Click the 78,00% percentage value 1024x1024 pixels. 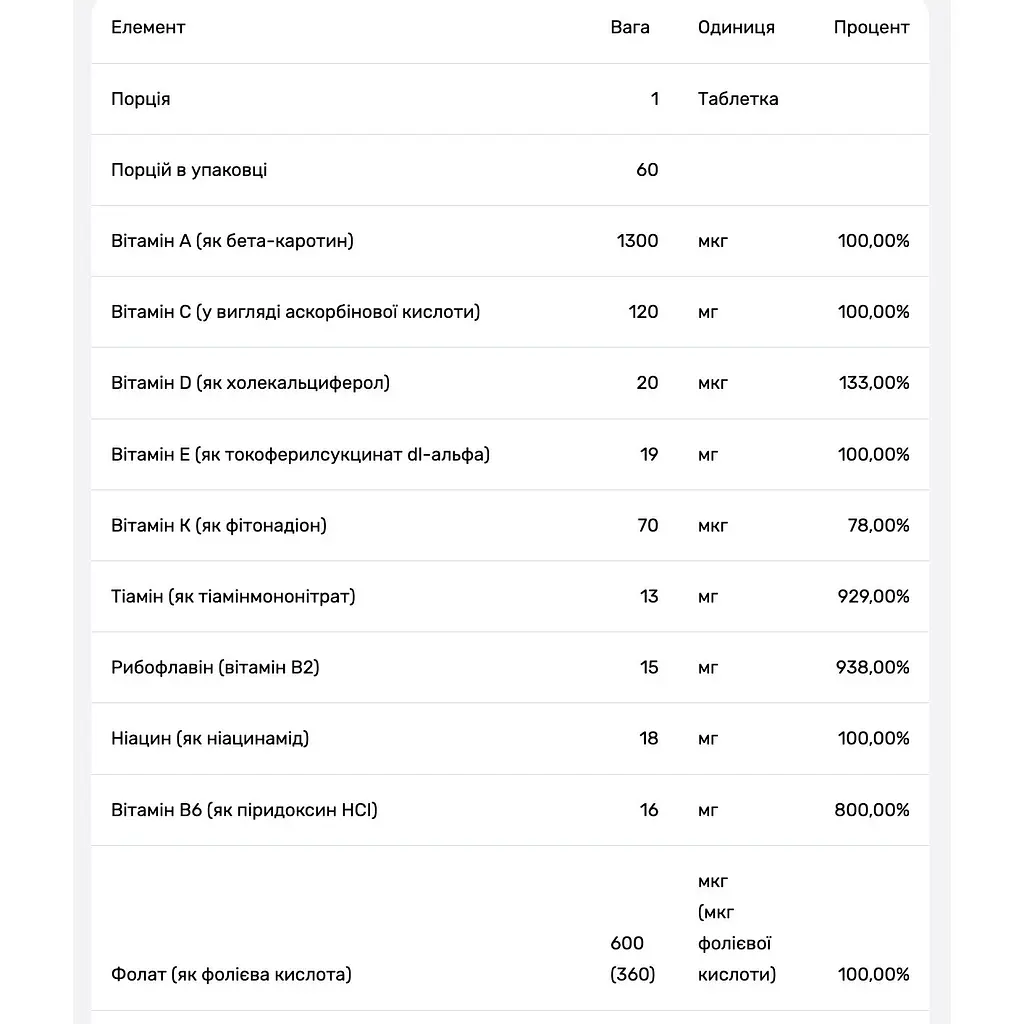coord(878,526)
